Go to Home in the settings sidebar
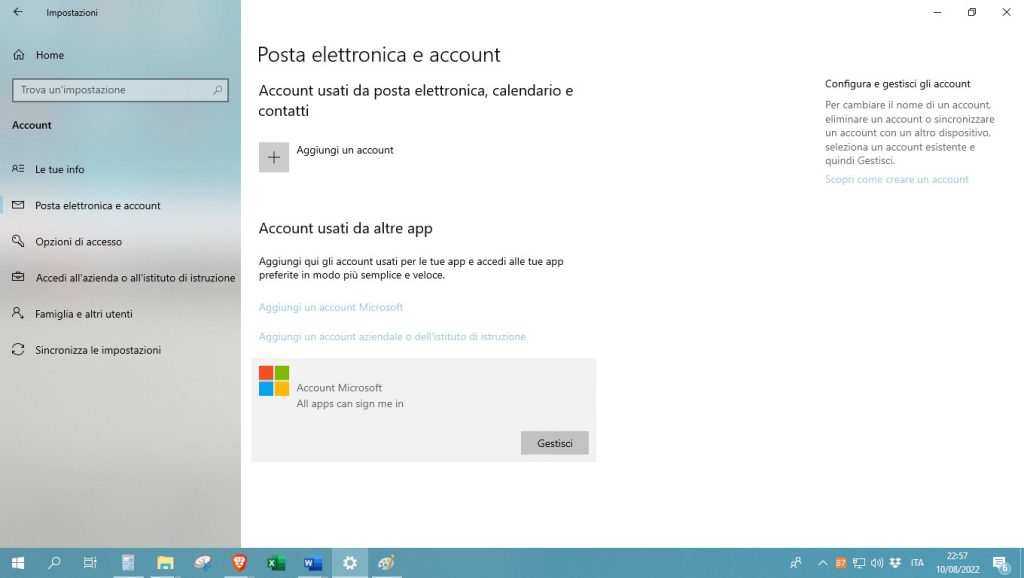The height and width of the screenshot is (578, 1024). [49, 55]
